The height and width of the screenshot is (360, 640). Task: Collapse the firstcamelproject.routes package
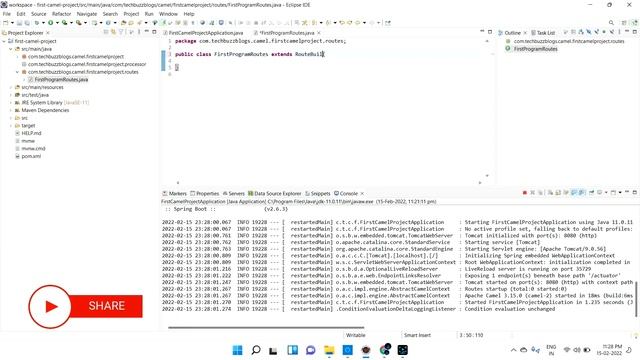[18, 72]
